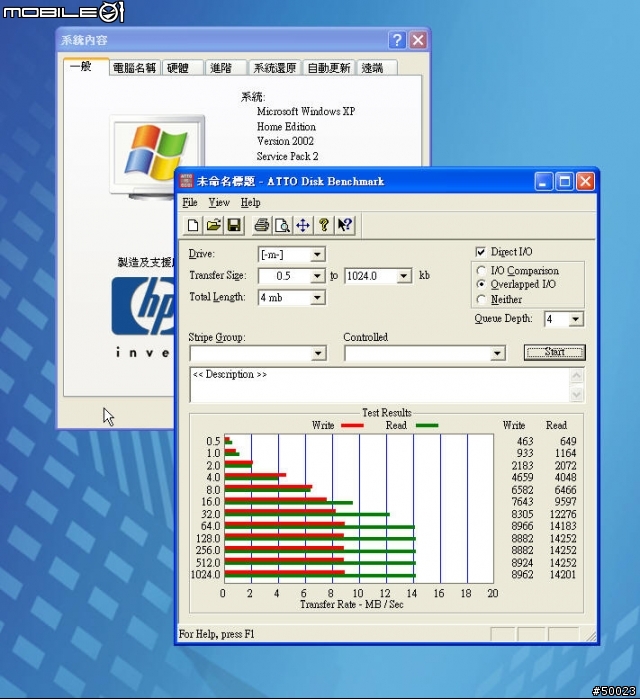640x699 pixels.
Task: Click the 32.0 row Write value 8305
Action: click(522, 514)
